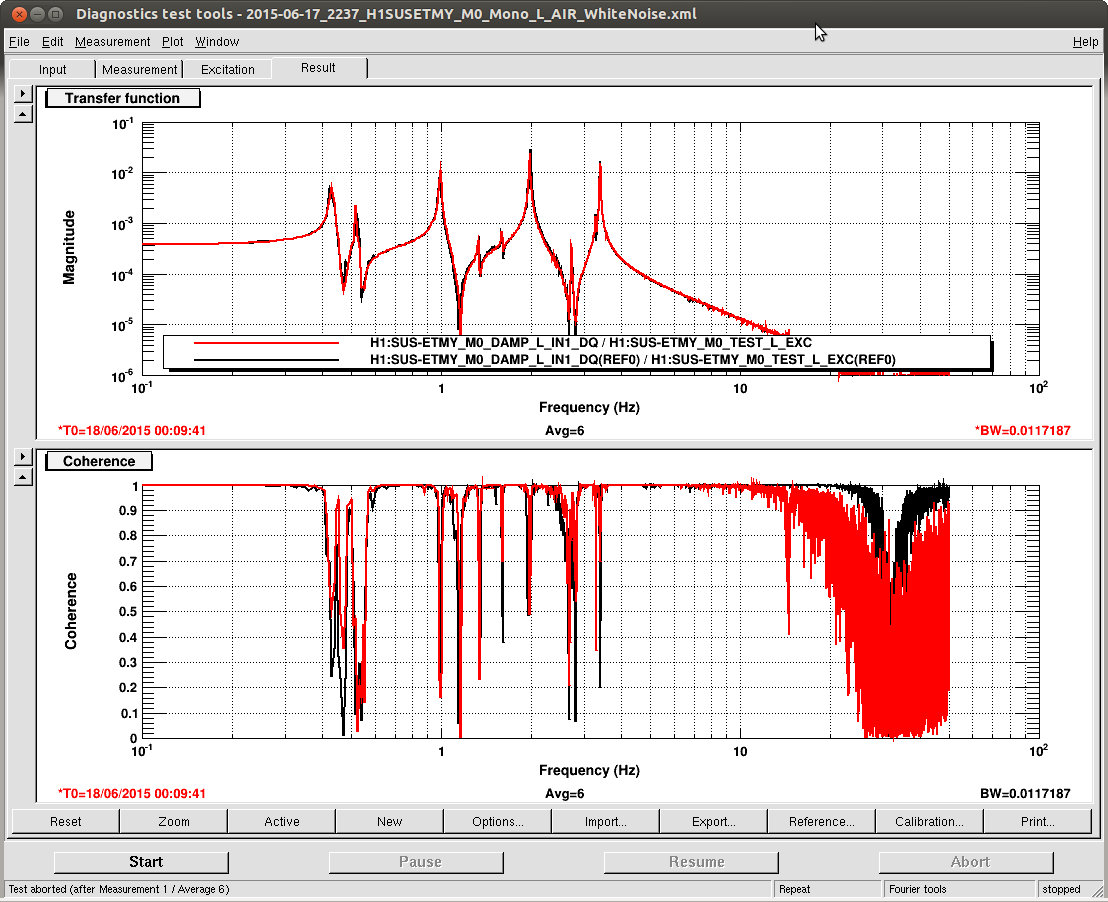Screen dimensions: 1108x902
Task: Click the Magnitude axis label
Action: click(69, 247)
